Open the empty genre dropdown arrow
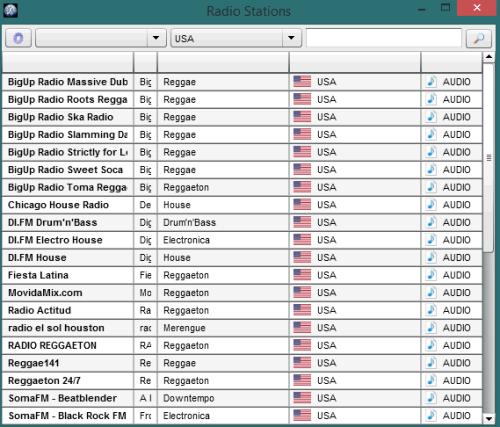The image size is (500, 427). pyautogui.click(x=156, y=38)
